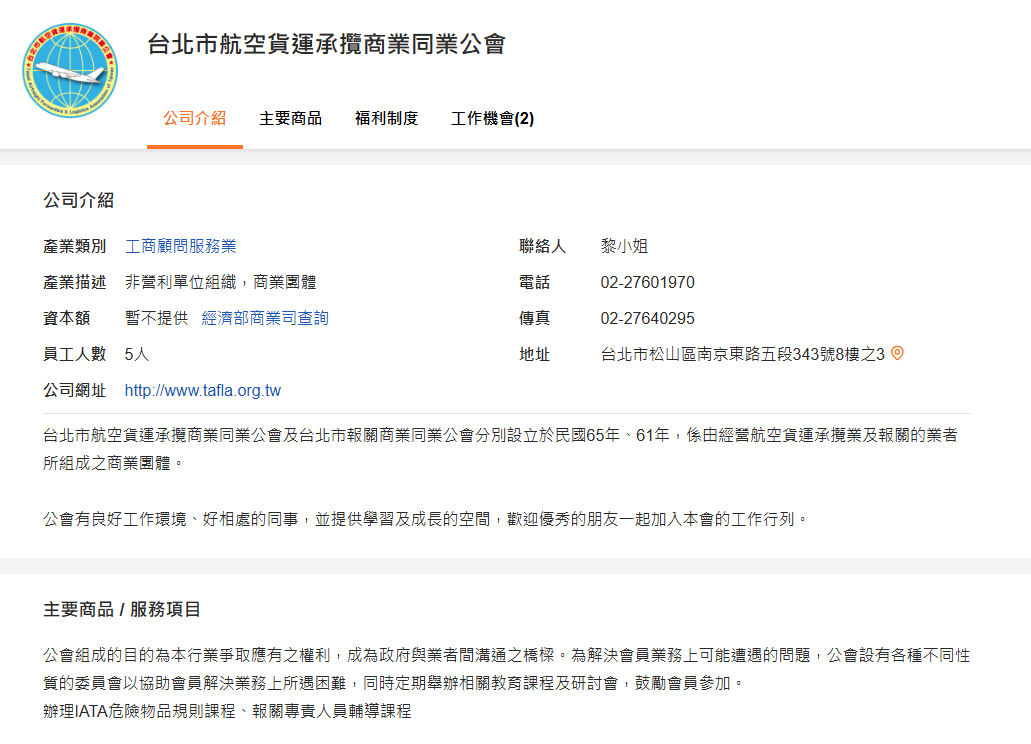Click the phone number 02-27601970
This screenshot has width=1031, height=744.
tap(647, 282)
